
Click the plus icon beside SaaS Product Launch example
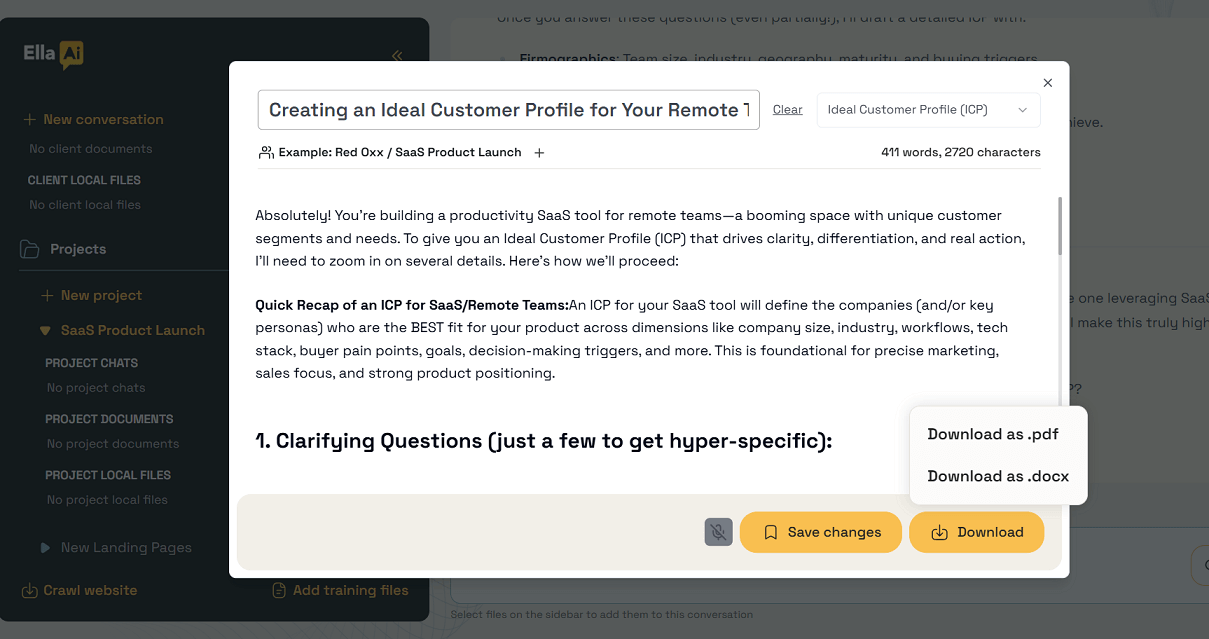pyautogui.click(x=539, y=153)
